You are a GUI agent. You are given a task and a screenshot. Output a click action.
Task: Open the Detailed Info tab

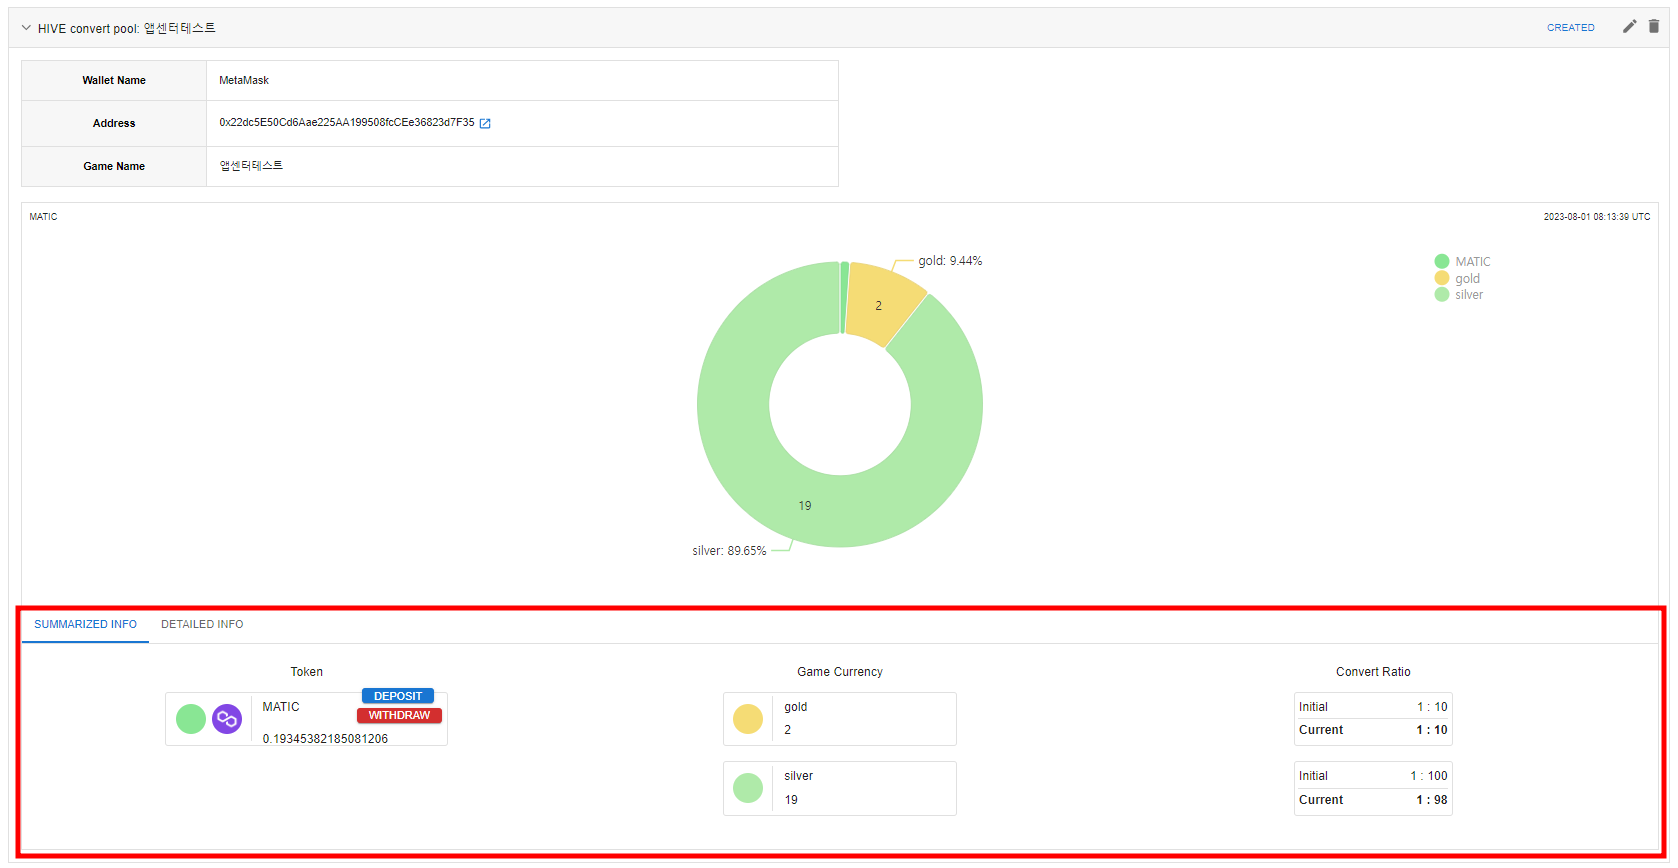click(x=202, y=624)
